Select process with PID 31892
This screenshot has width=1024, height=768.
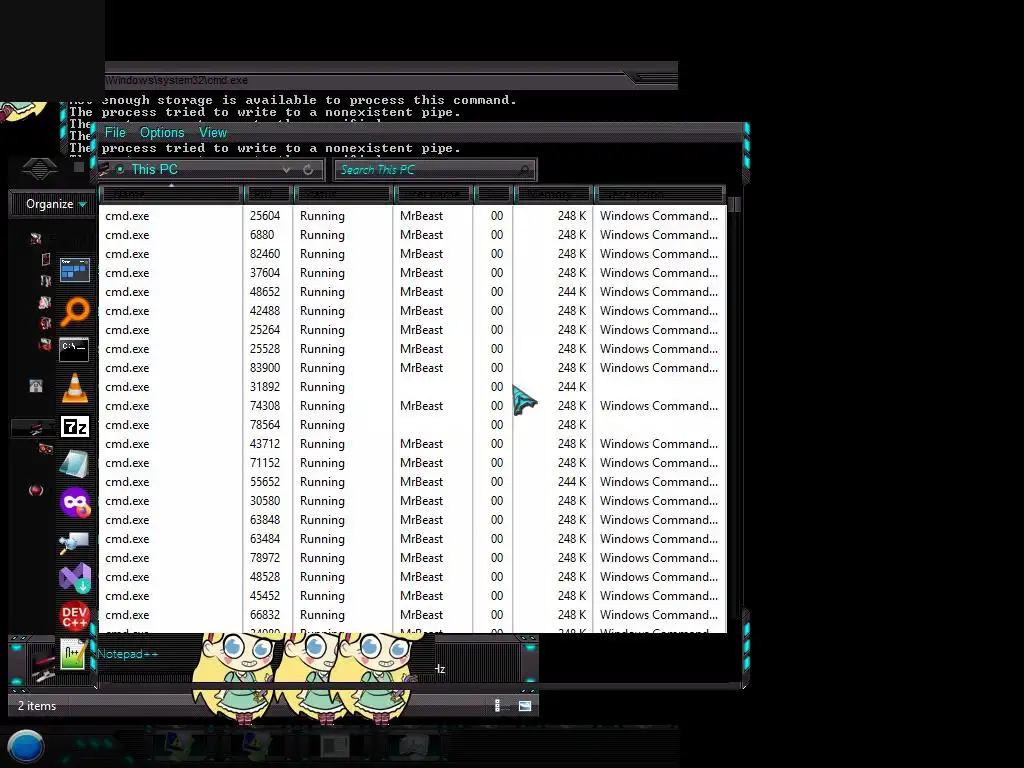(x=412, y=387)
